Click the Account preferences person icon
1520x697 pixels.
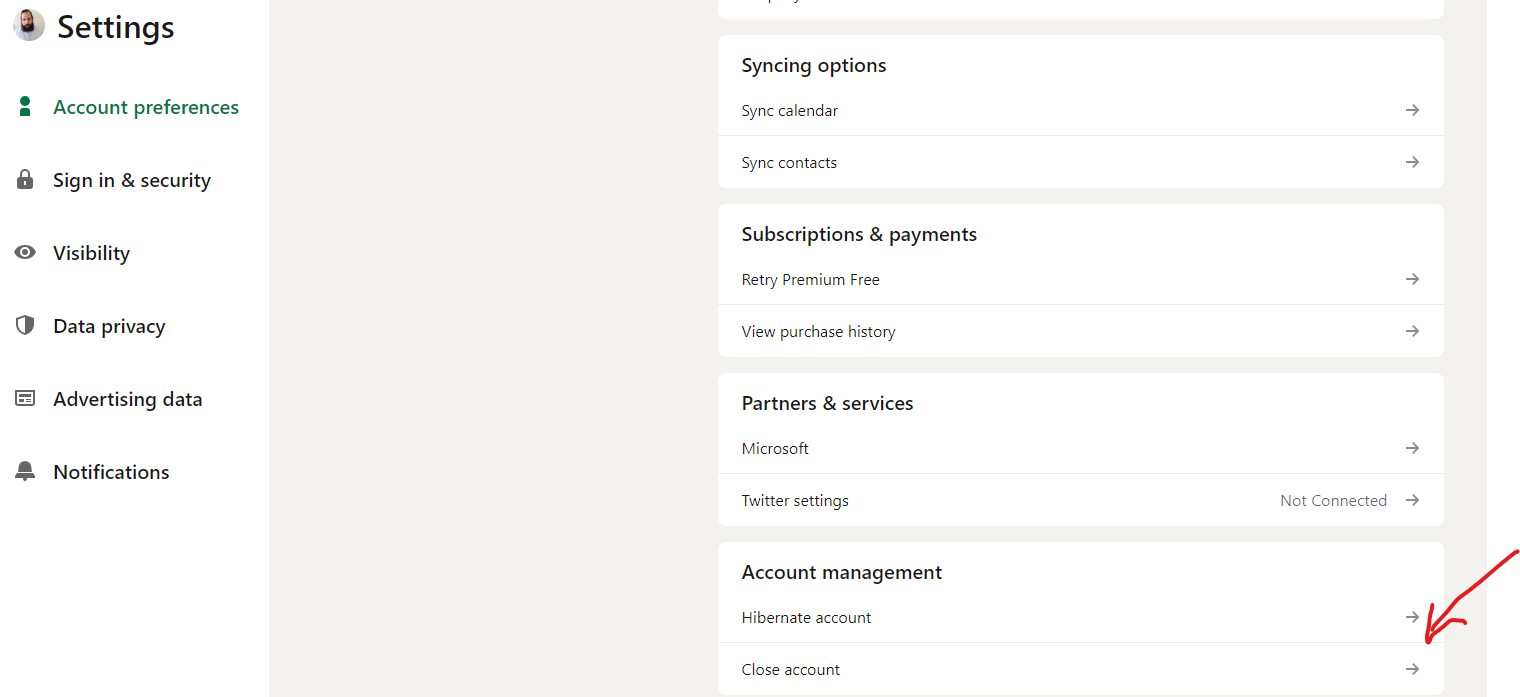(25, 106)
